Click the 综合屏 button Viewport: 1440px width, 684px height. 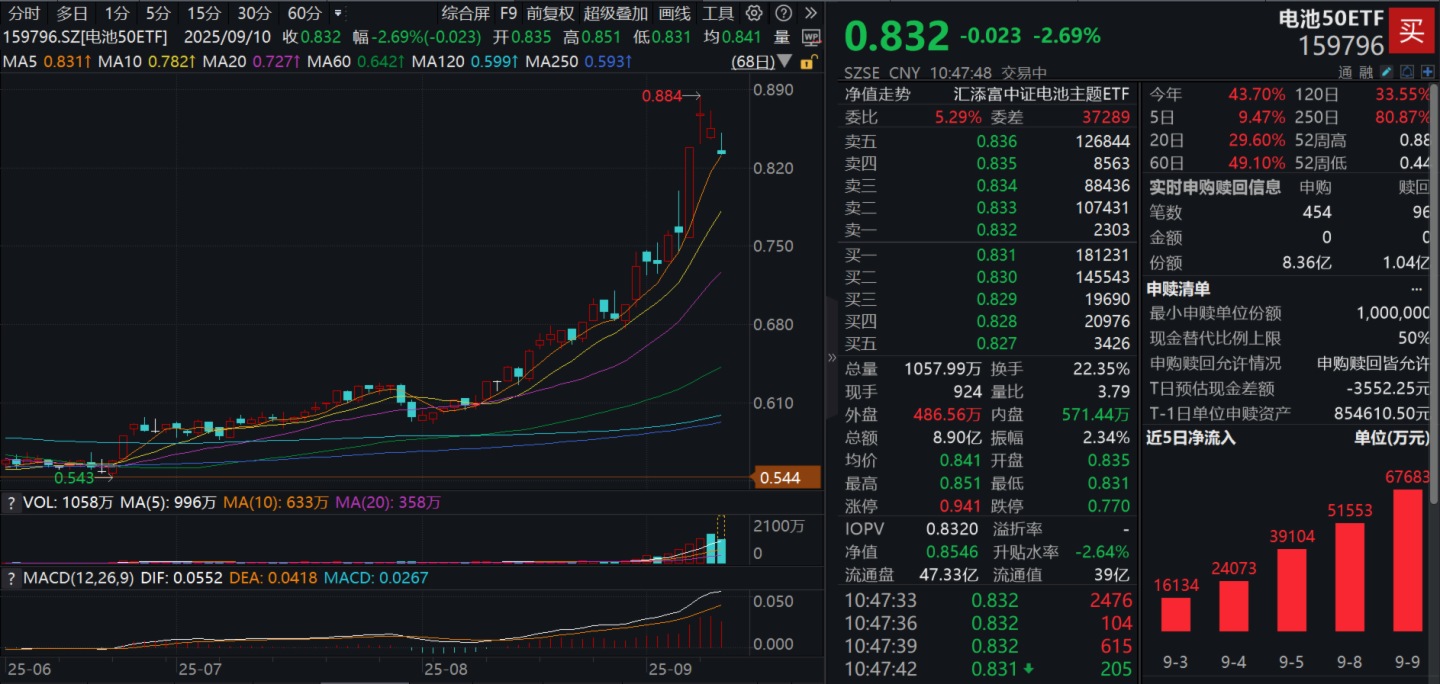tap(465, 14)
